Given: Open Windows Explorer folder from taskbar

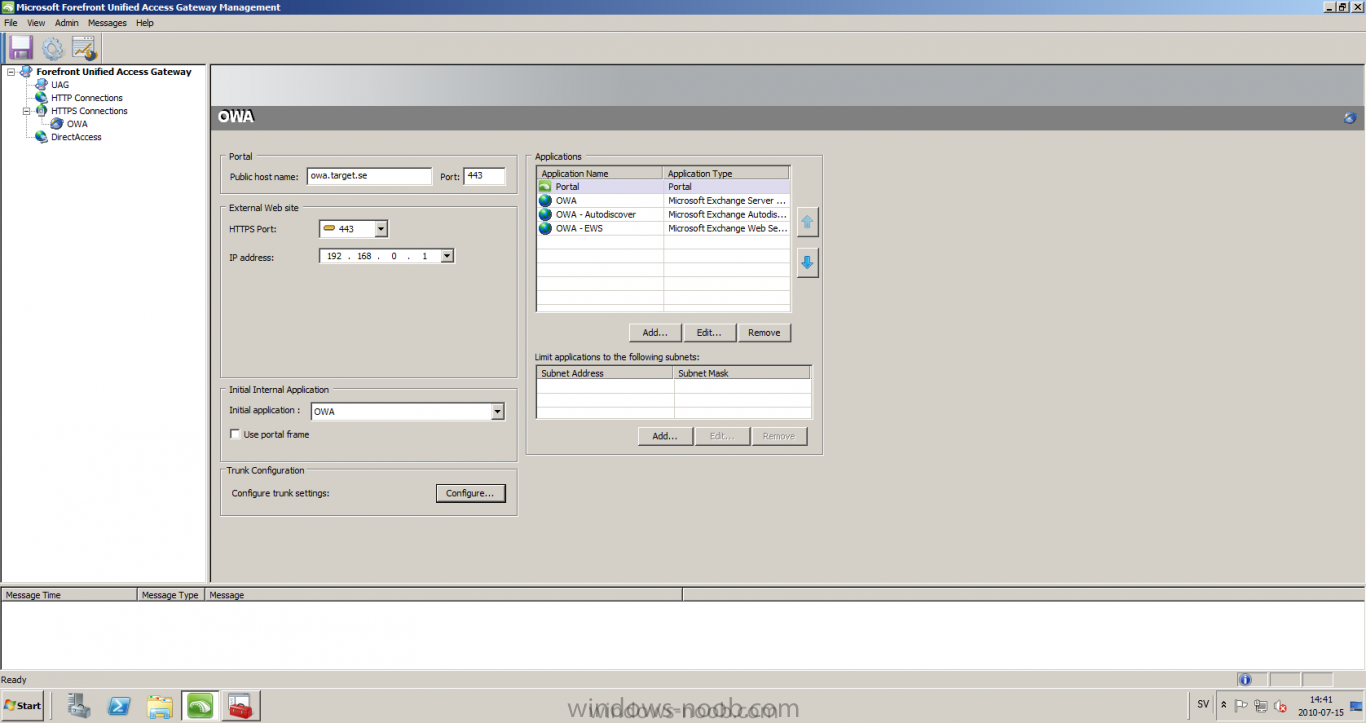Looking at the screenshot, I should click(159, 705).
